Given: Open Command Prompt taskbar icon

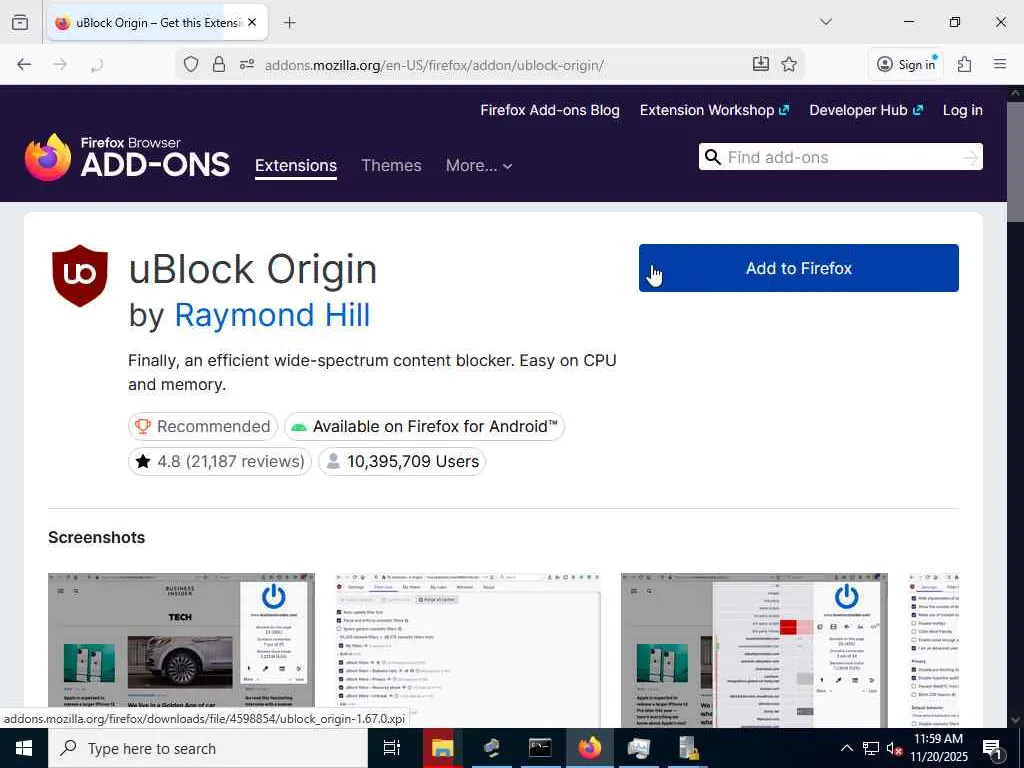Looking at the screenshot, I should [x=539, y=748].
